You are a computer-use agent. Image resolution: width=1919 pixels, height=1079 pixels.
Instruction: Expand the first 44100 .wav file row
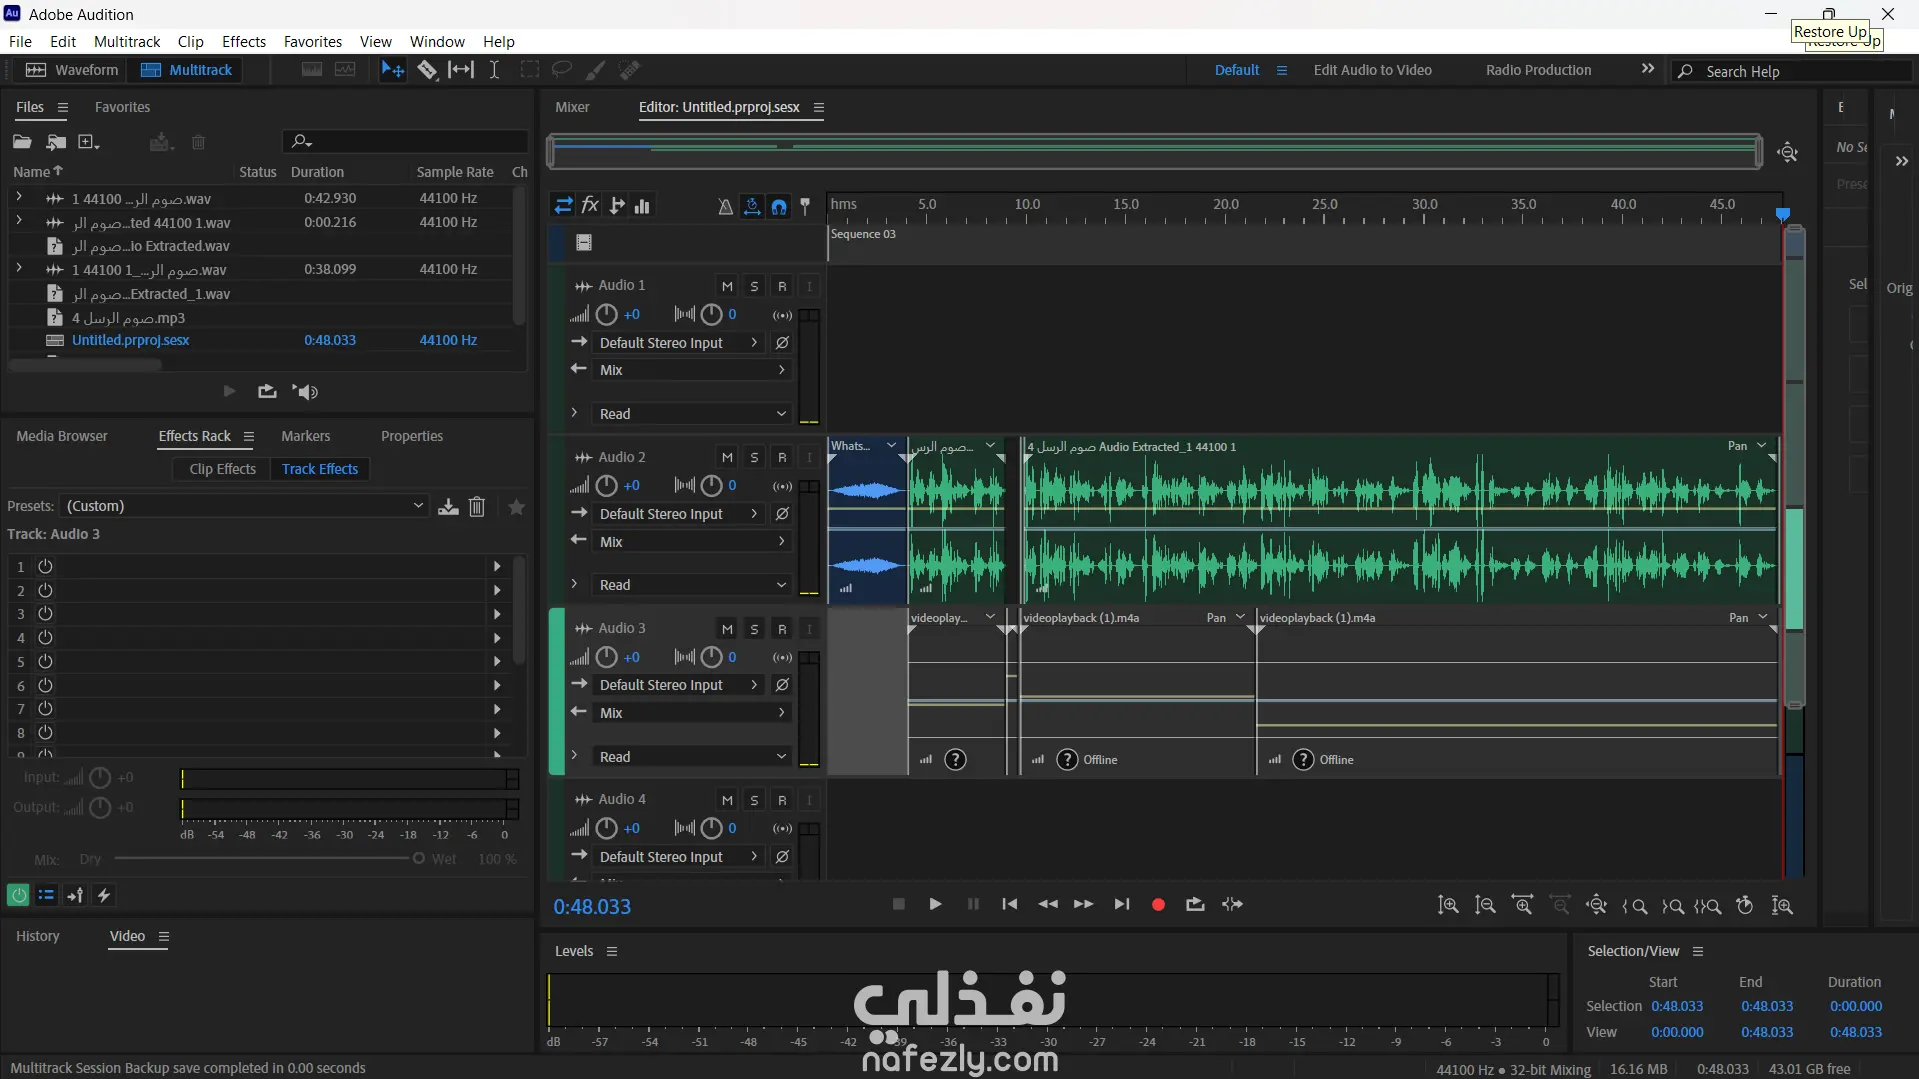click(x=19, y=198)
